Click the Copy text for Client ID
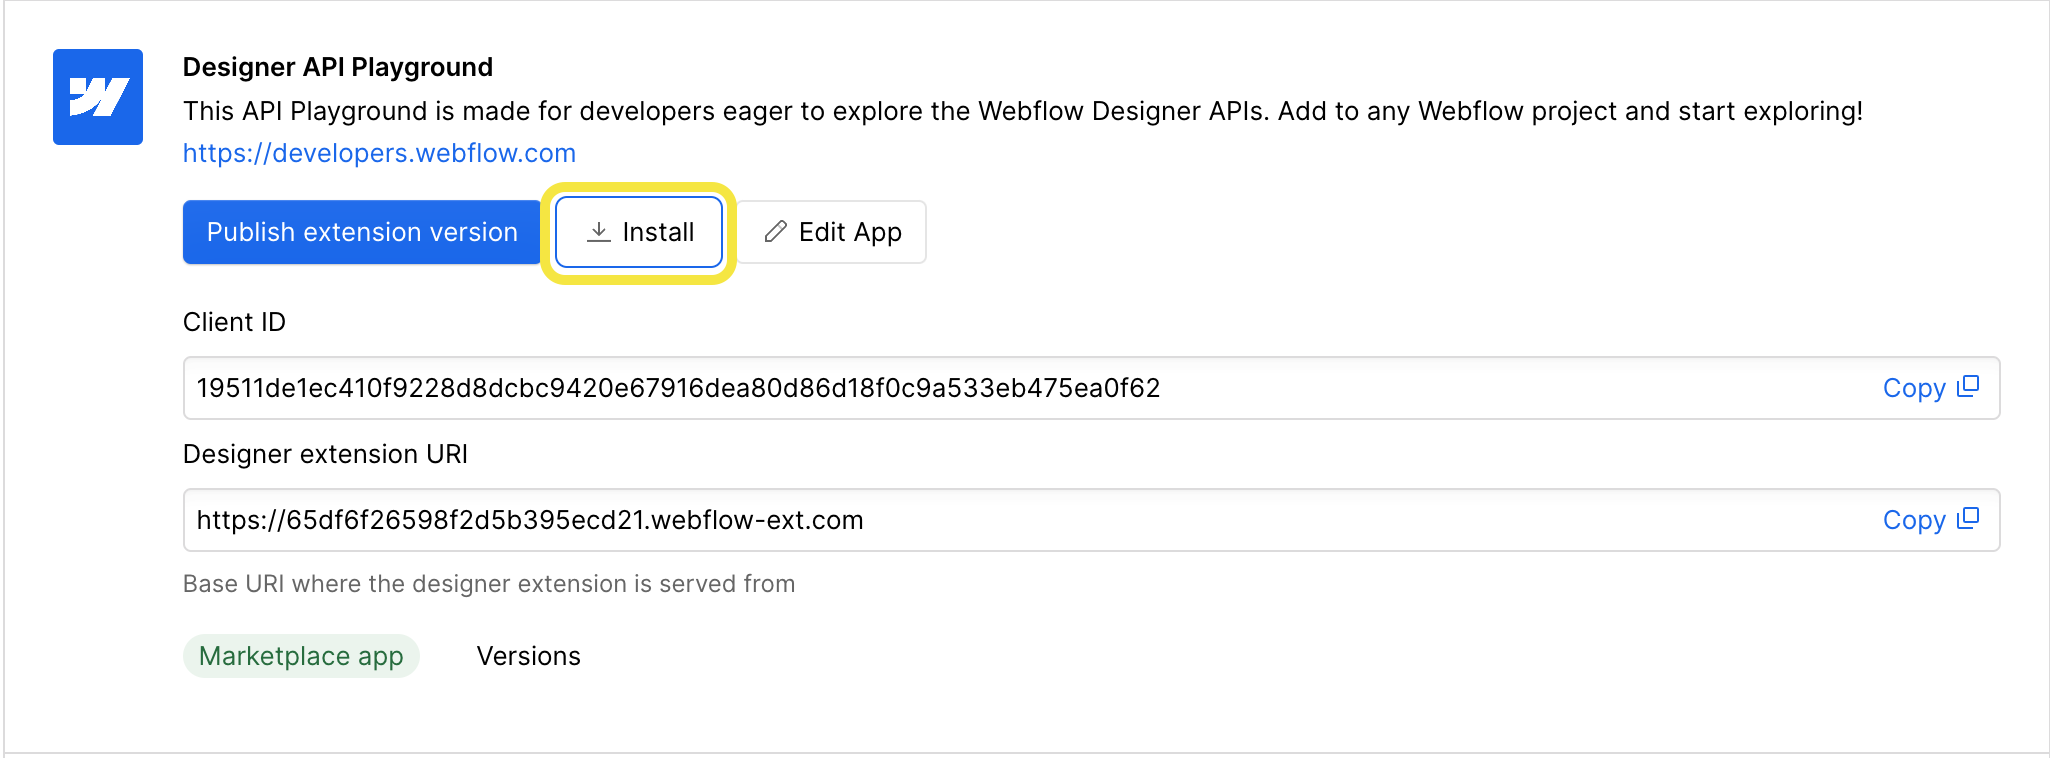 [1913, 388]
